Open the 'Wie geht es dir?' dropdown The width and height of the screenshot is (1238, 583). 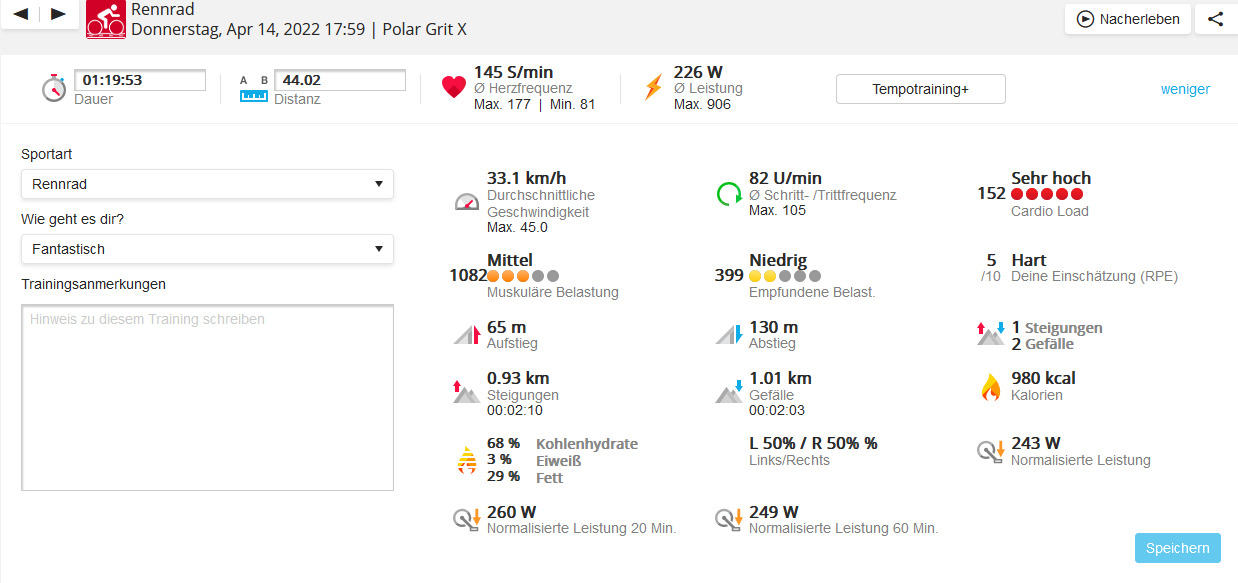tap(207, 249)
